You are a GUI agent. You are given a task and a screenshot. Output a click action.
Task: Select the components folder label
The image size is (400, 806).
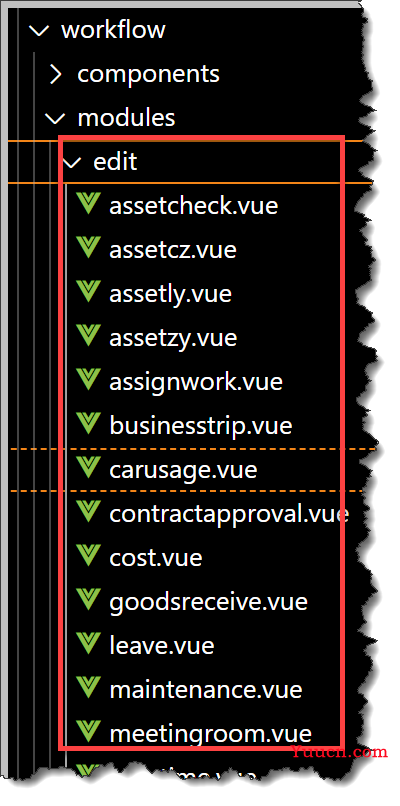(149, 75)
